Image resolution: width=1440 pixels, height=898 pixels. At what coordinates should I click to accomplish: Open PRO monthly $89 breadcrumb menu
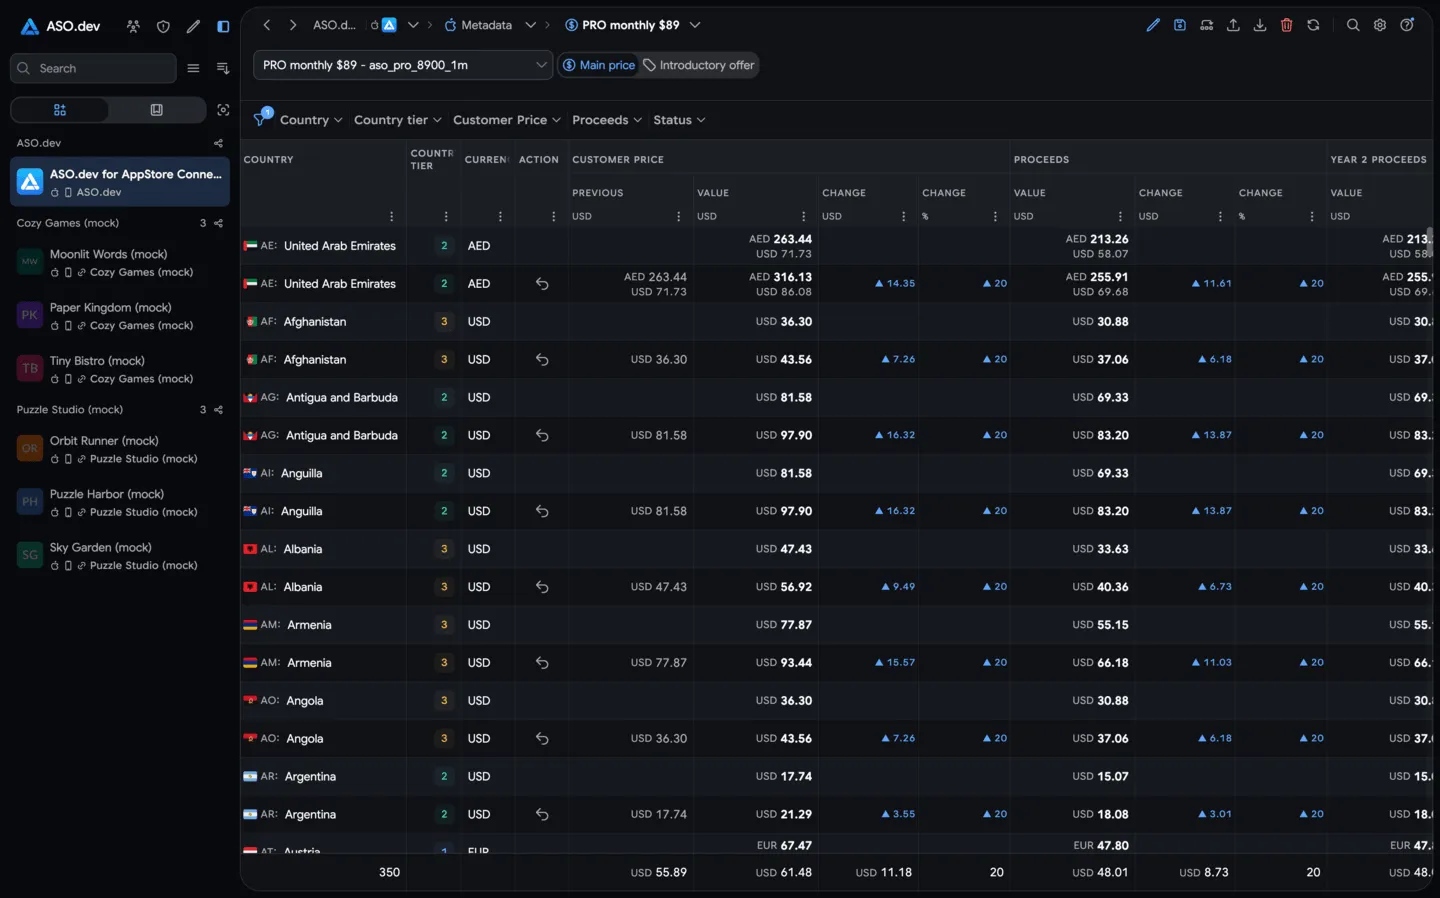(x=695, y=25)
